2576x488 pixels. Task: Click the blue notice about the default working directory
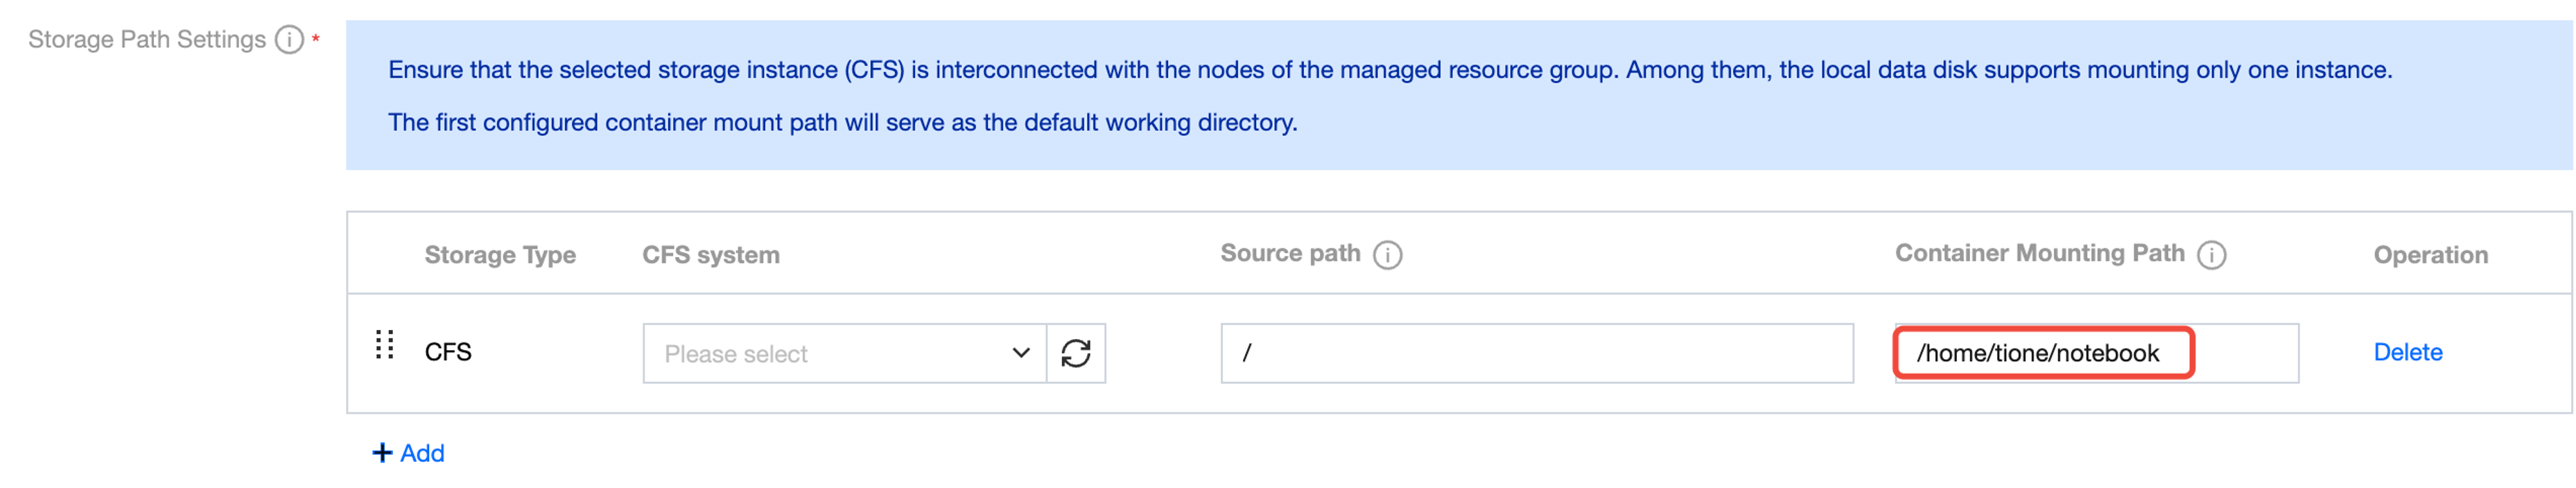pyautogui.click(x=842, y=122)
